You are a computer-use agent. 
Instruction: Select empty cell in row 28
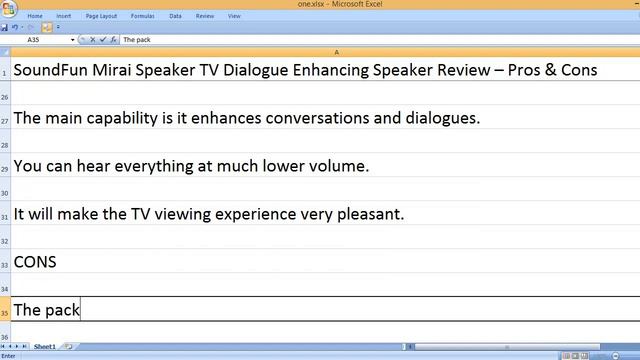click(325, 141)
